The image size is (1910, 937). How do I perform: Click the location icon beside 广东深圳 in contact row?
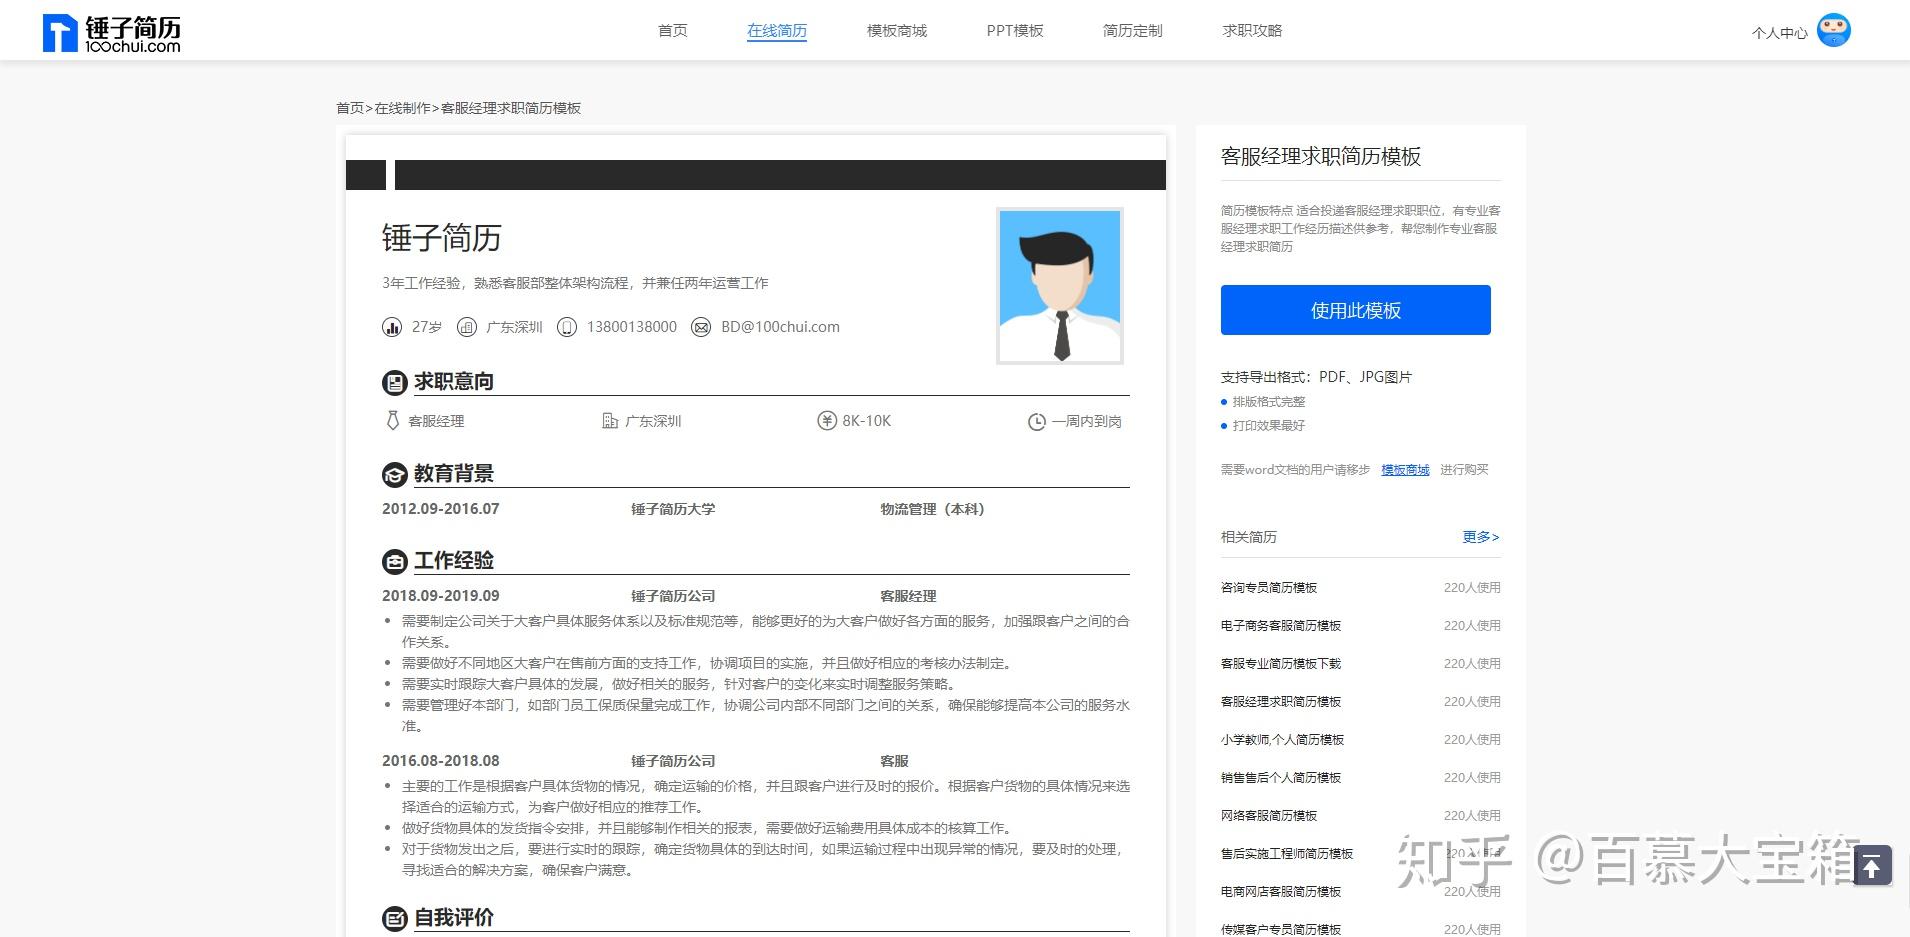coord(466,327)
